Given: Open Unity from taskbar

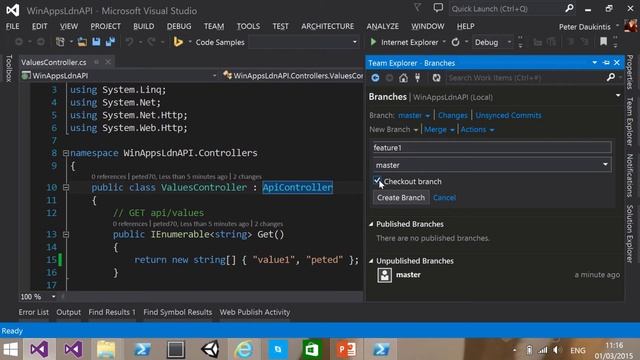Looking at the screenshot, I should (x=210, y=349).
